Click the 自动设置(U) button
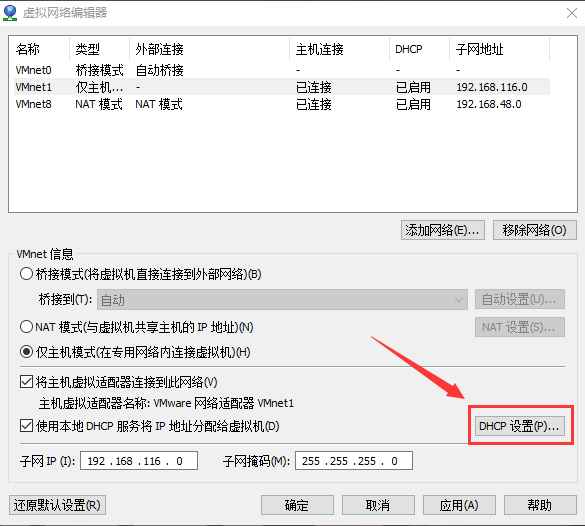 (x=520, y=299)
